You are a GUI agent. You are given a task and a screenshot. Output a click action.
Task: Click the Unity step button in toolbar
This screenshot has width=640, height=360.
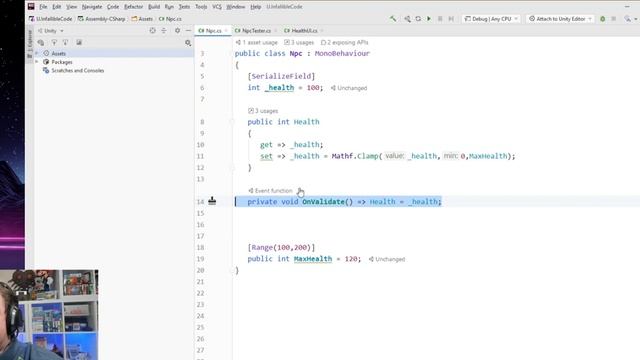pos(451,19)
